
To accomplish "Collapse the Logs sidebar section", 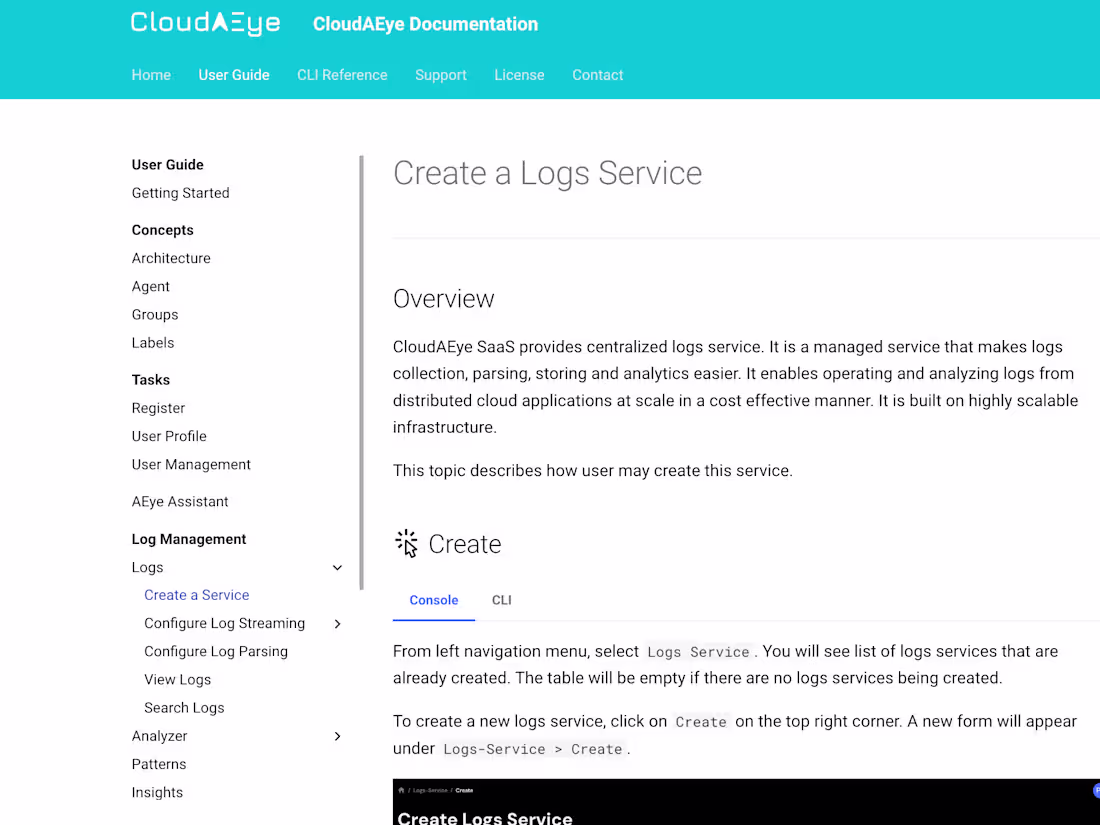I will [337, 568].
